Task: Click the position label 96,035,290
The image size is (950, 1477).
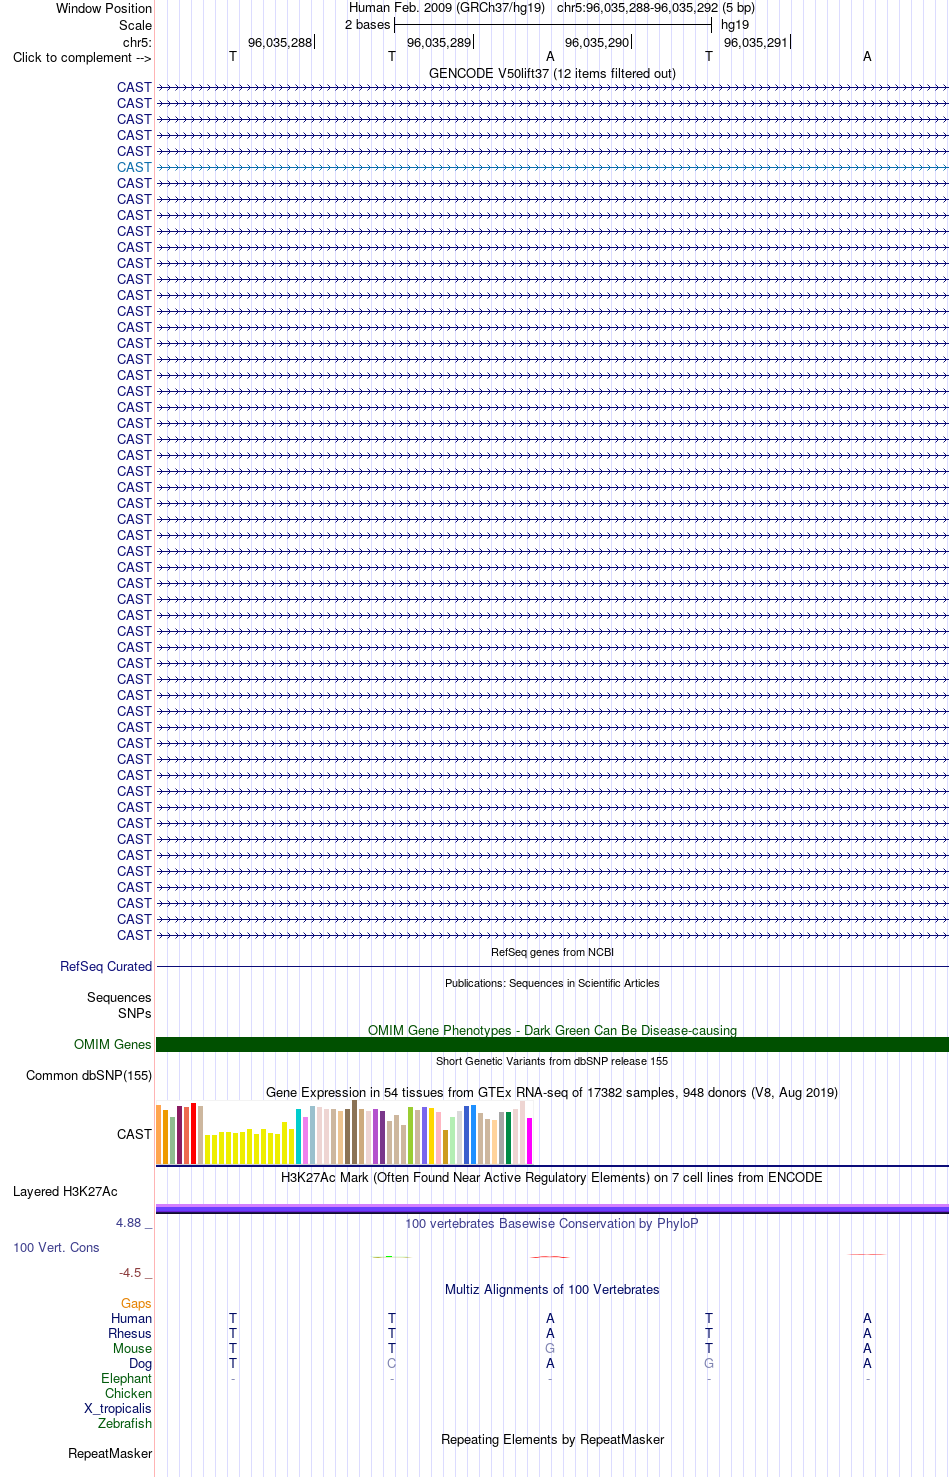Action: (597, 43)
